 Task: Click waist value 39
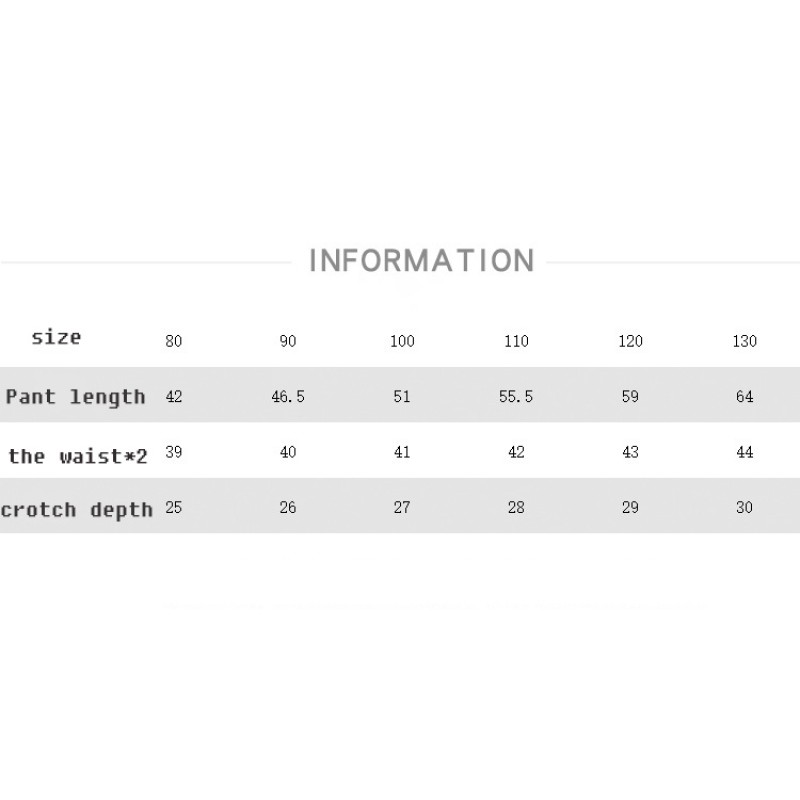click(174, 452)
